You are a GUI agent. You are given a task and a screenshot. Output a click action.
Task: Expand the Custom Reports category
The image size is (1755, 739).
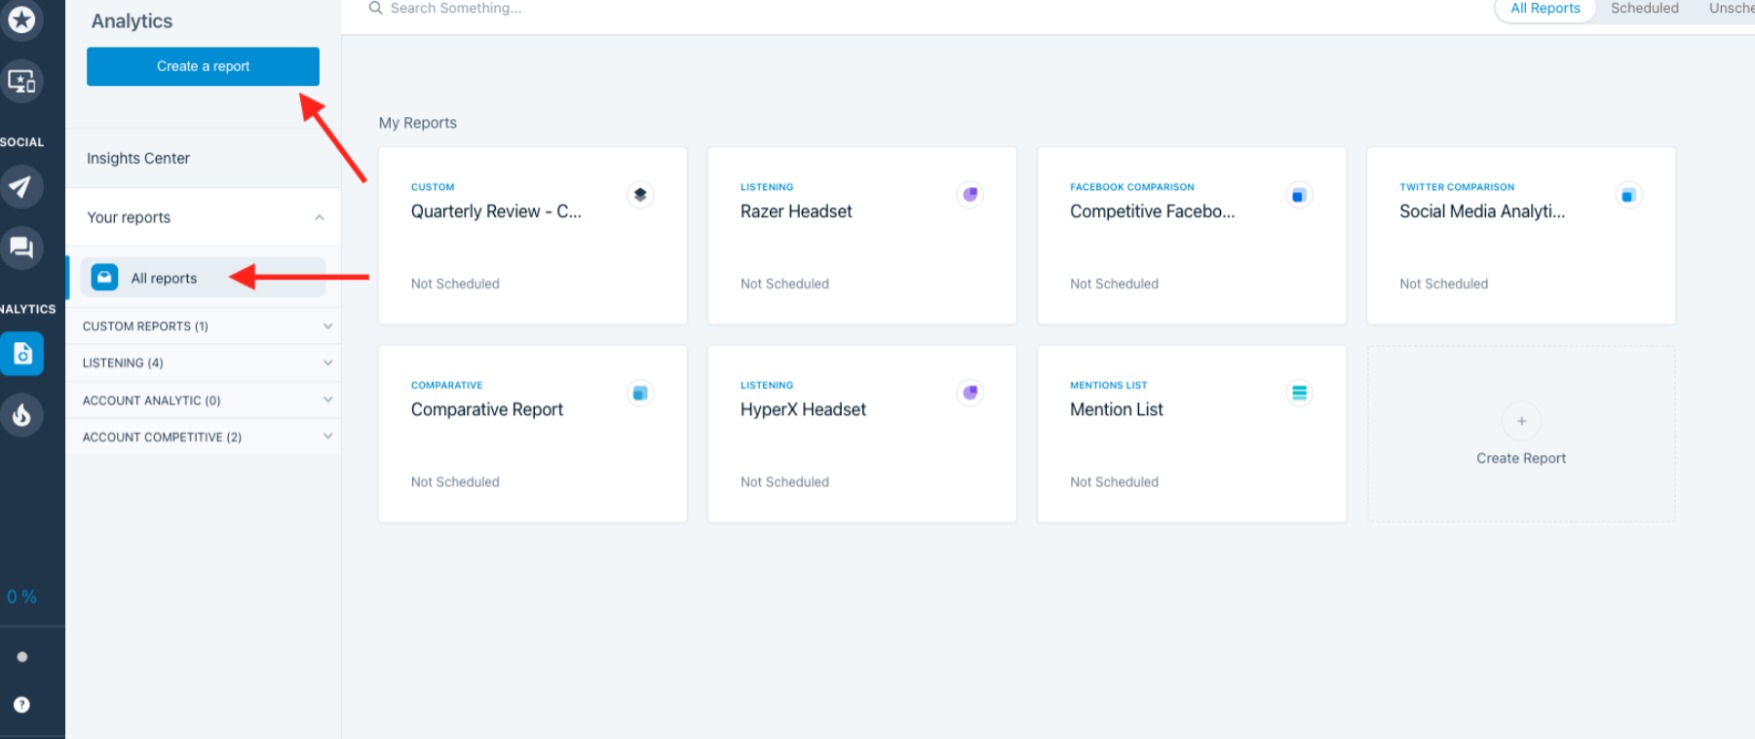[x=327, y=326]
